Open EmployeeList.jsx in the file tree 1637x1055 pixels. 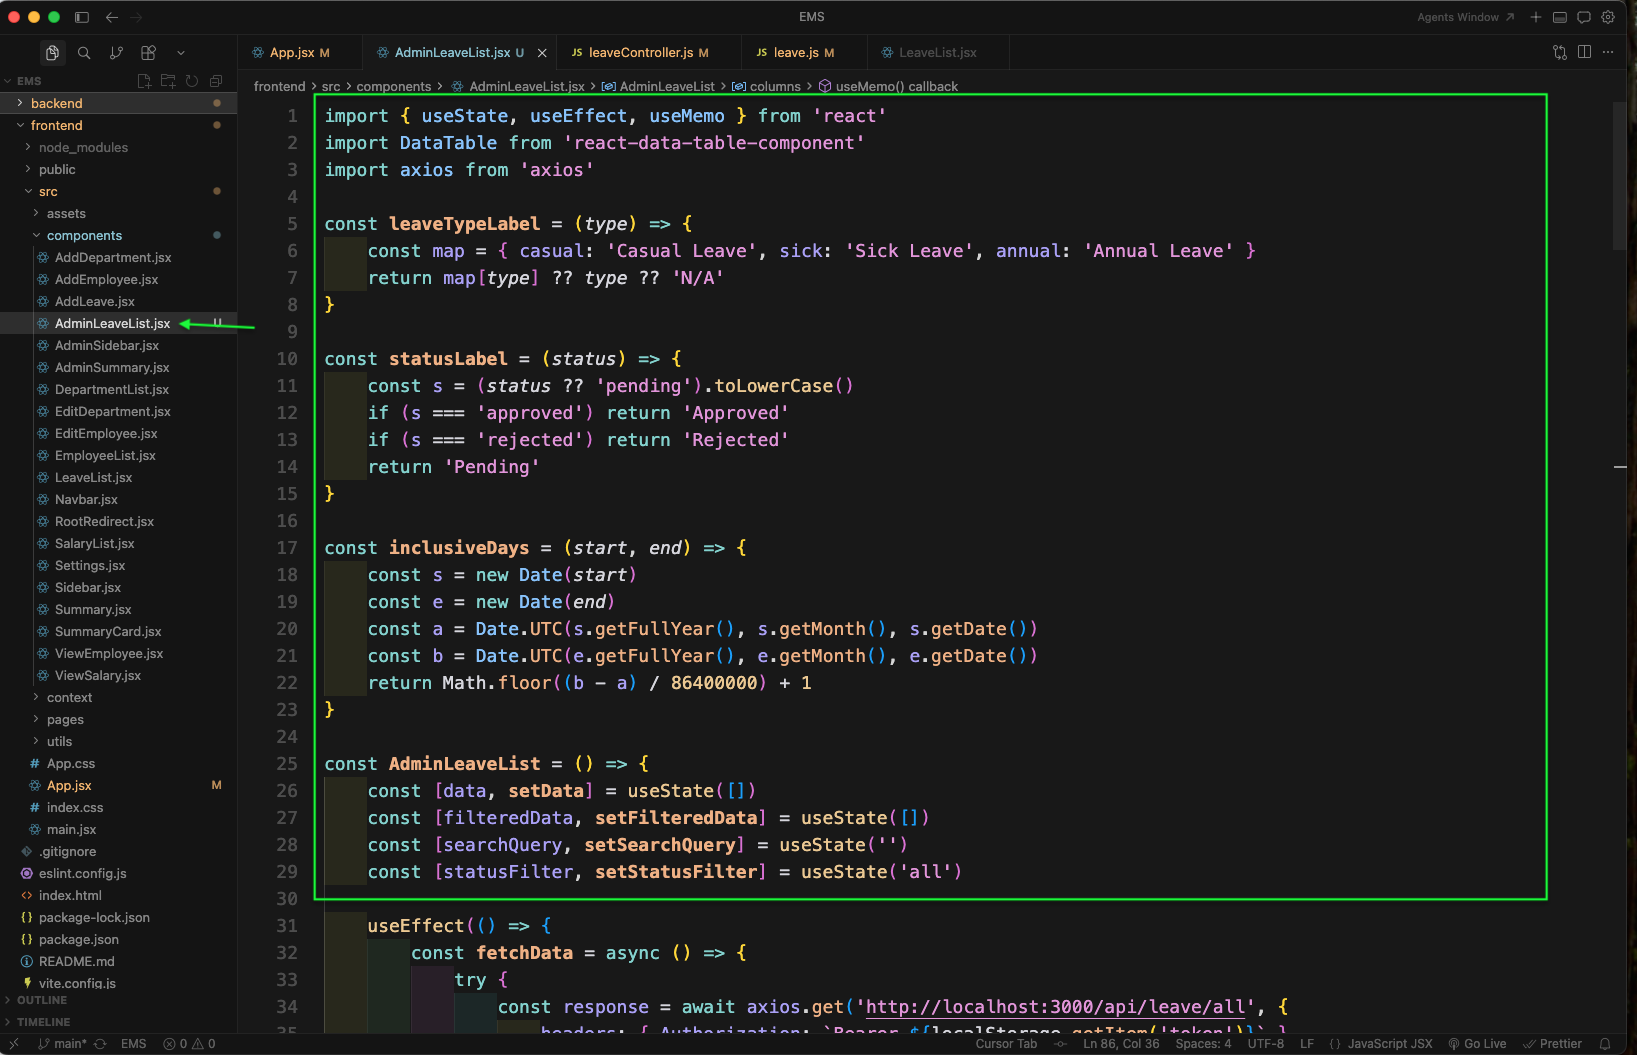[x=118, y=455]
